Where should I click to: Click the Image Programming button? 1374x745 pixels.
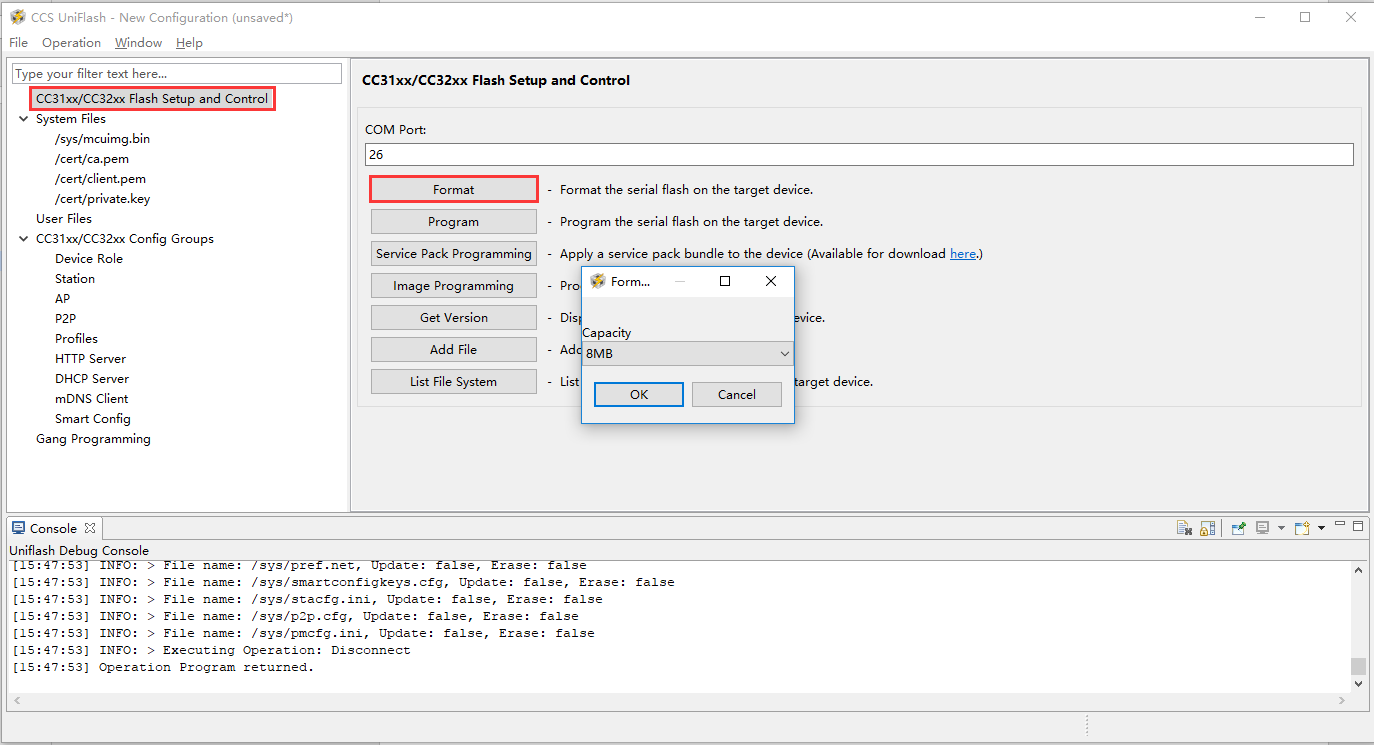point(454,285)
